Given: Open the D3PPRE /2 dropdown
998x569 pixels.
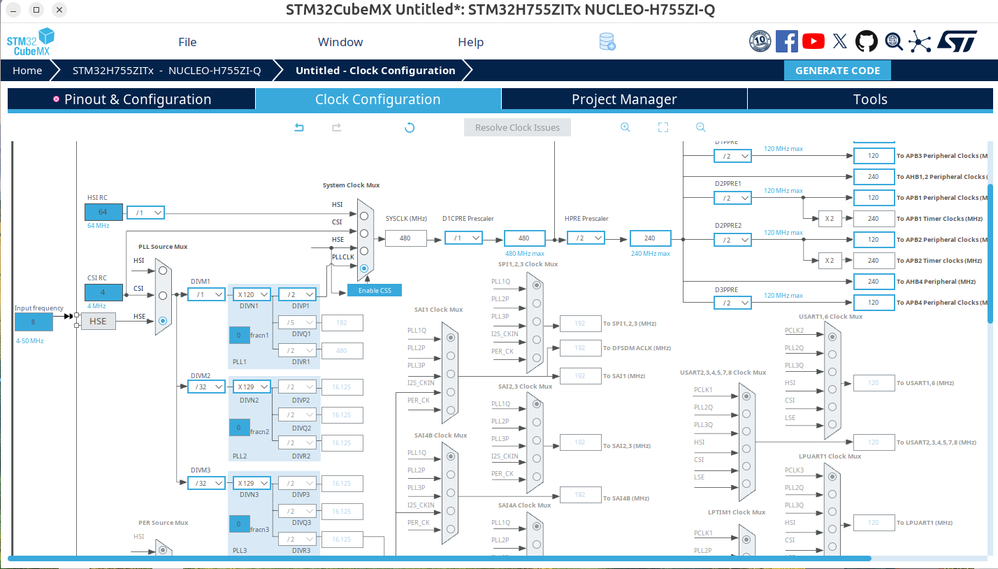Looking at the screenshot, I should (733, 303).
